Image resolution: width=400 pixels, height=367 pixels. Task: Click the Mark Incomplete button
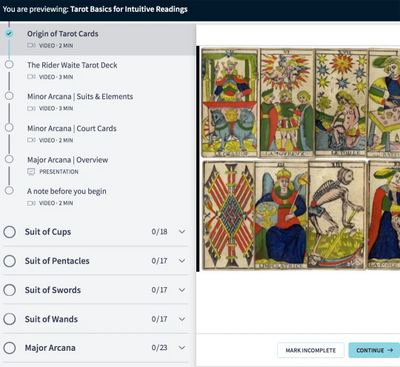coord(311,350)
